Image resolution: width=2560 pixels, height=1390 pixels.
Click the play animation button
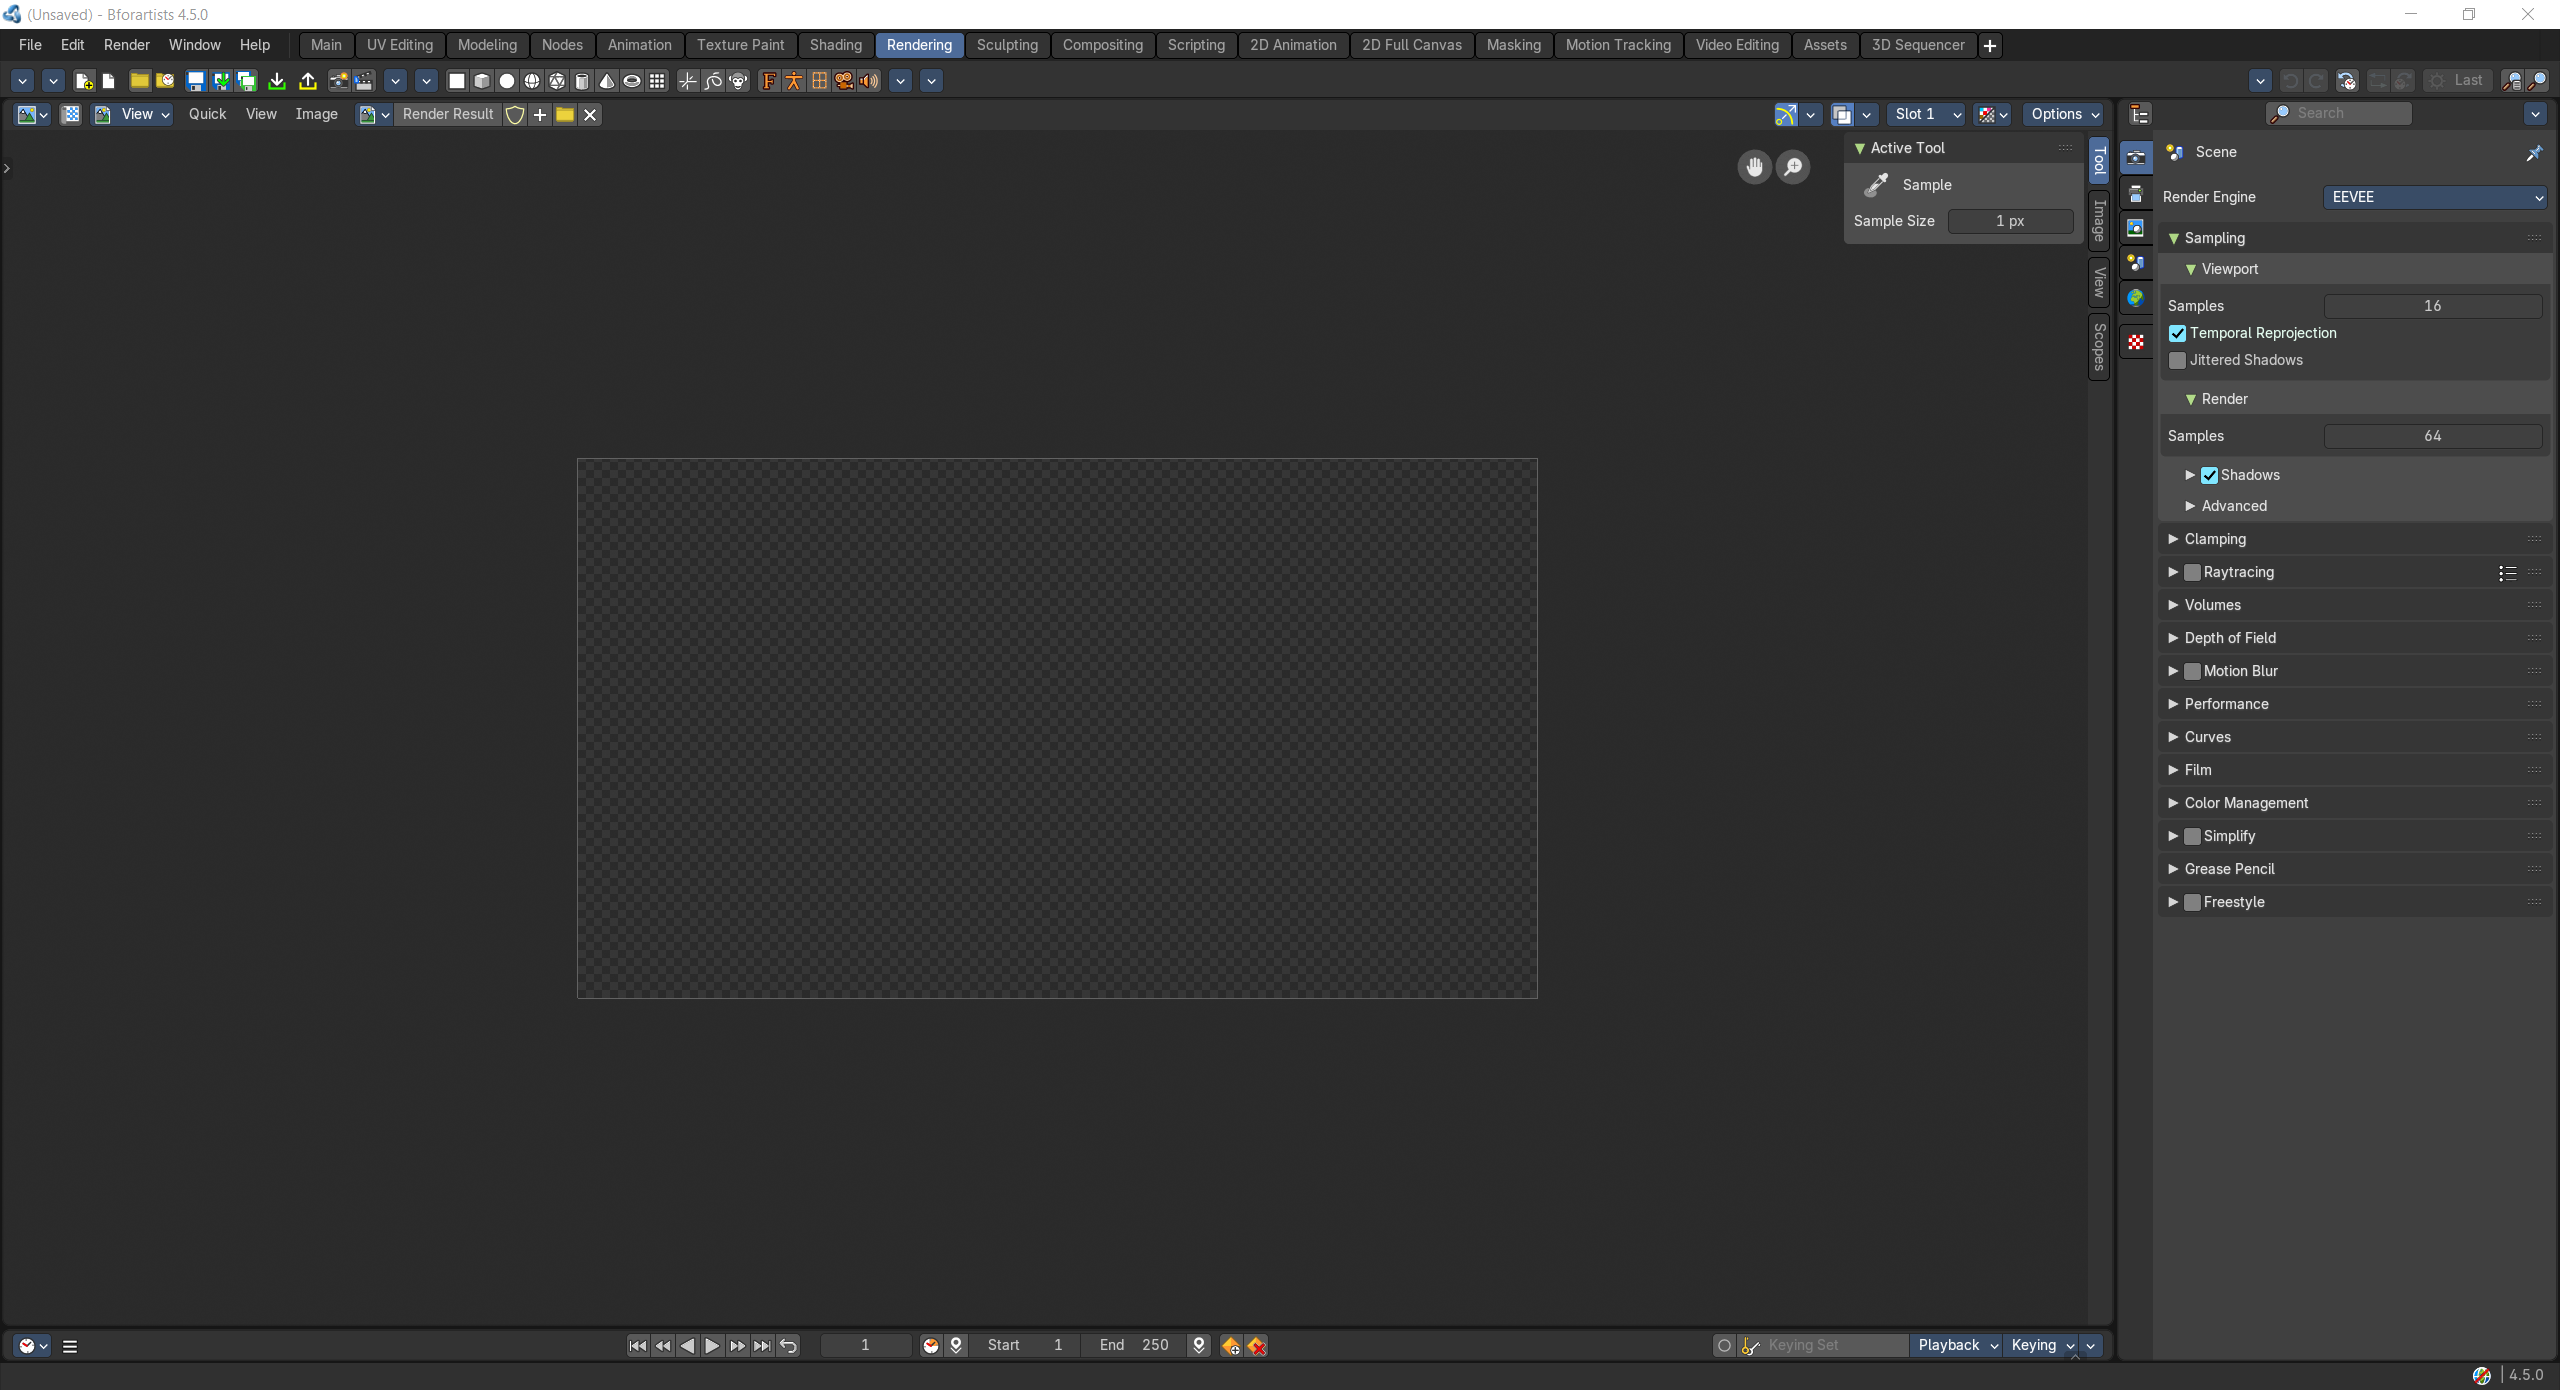712,1346
